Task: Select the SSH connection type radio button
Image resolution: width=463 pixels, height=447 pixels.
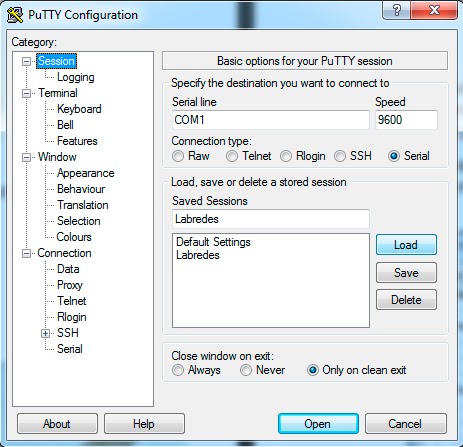Action: pyautogui.click(x=340, y=156)
